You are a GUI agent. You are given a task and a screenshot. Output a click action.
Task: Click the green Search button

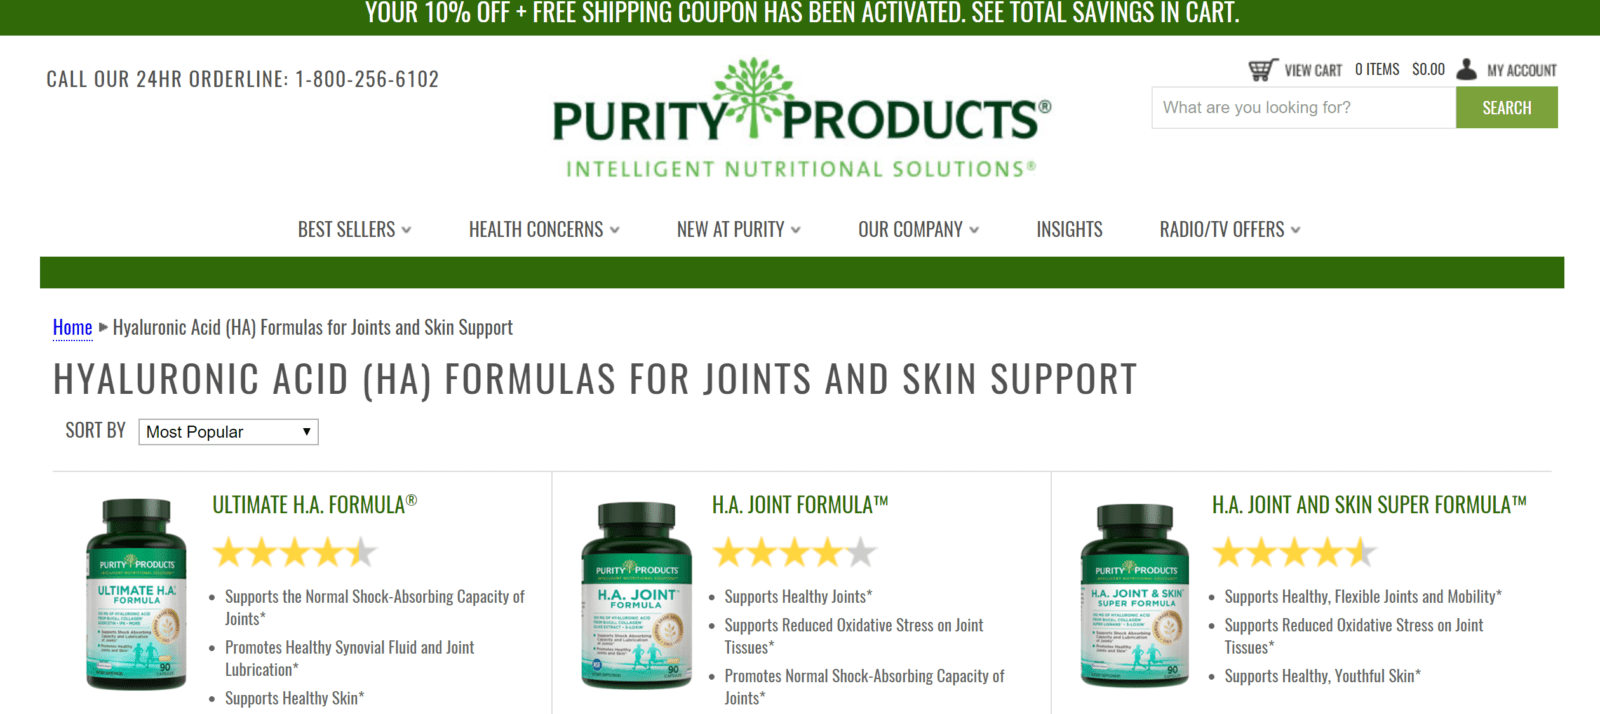pyautogui.click(x=1506, y=107)
